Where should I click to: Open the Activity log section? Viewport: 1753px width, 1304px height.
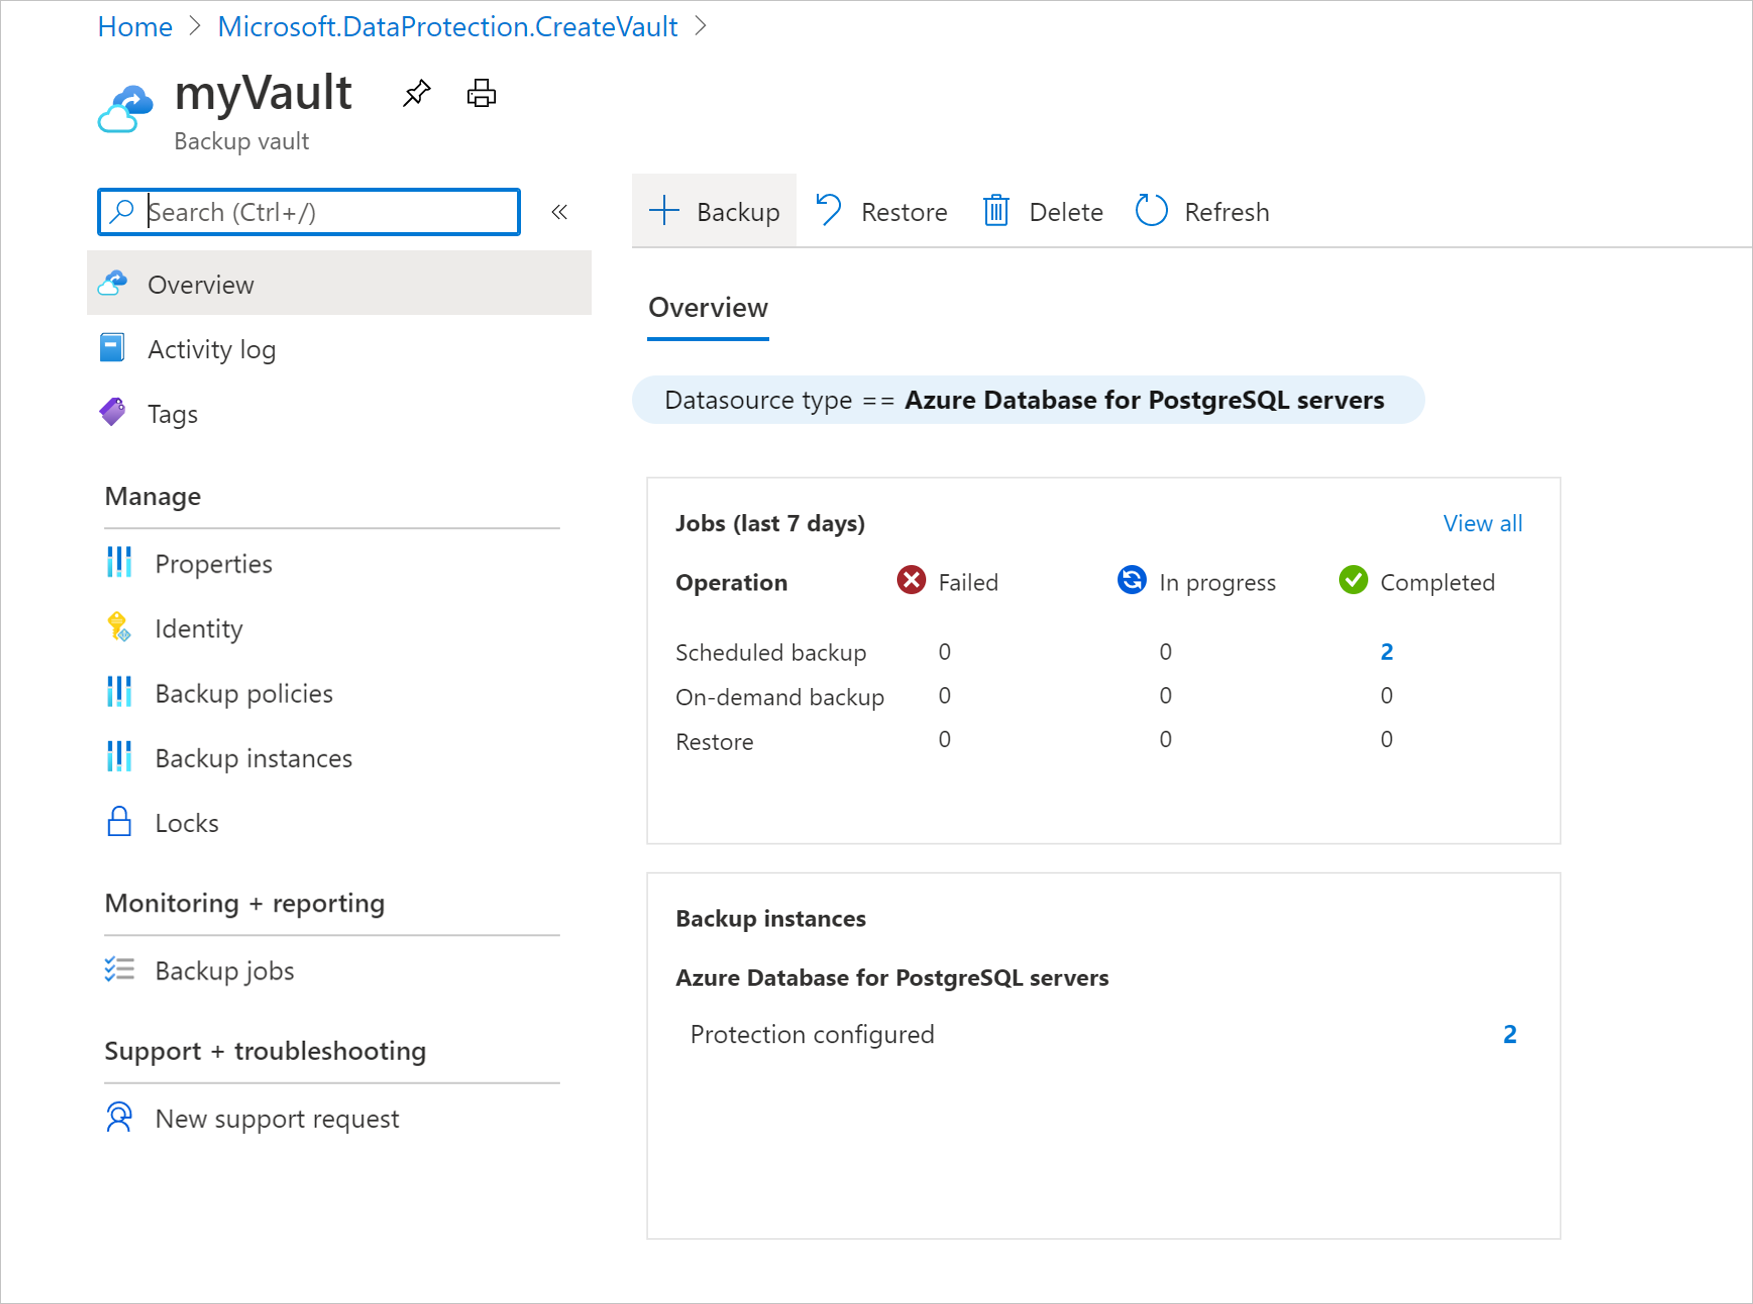tap(212, 348)
